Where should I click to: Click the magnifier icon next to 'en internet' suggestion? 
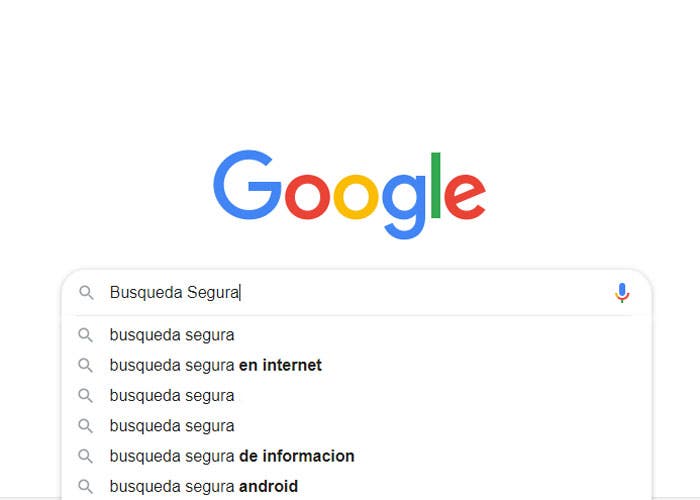click(86, 365)
